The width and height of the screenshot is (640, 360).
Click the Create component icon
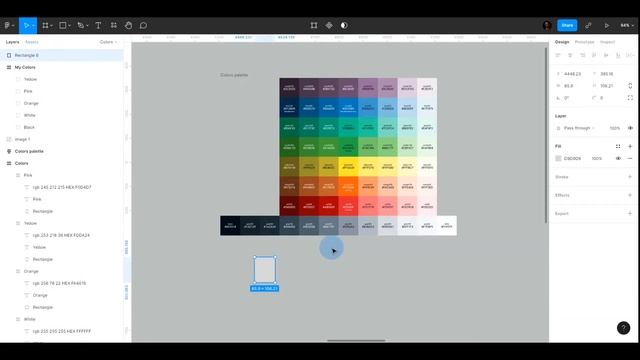click(329, 25)
